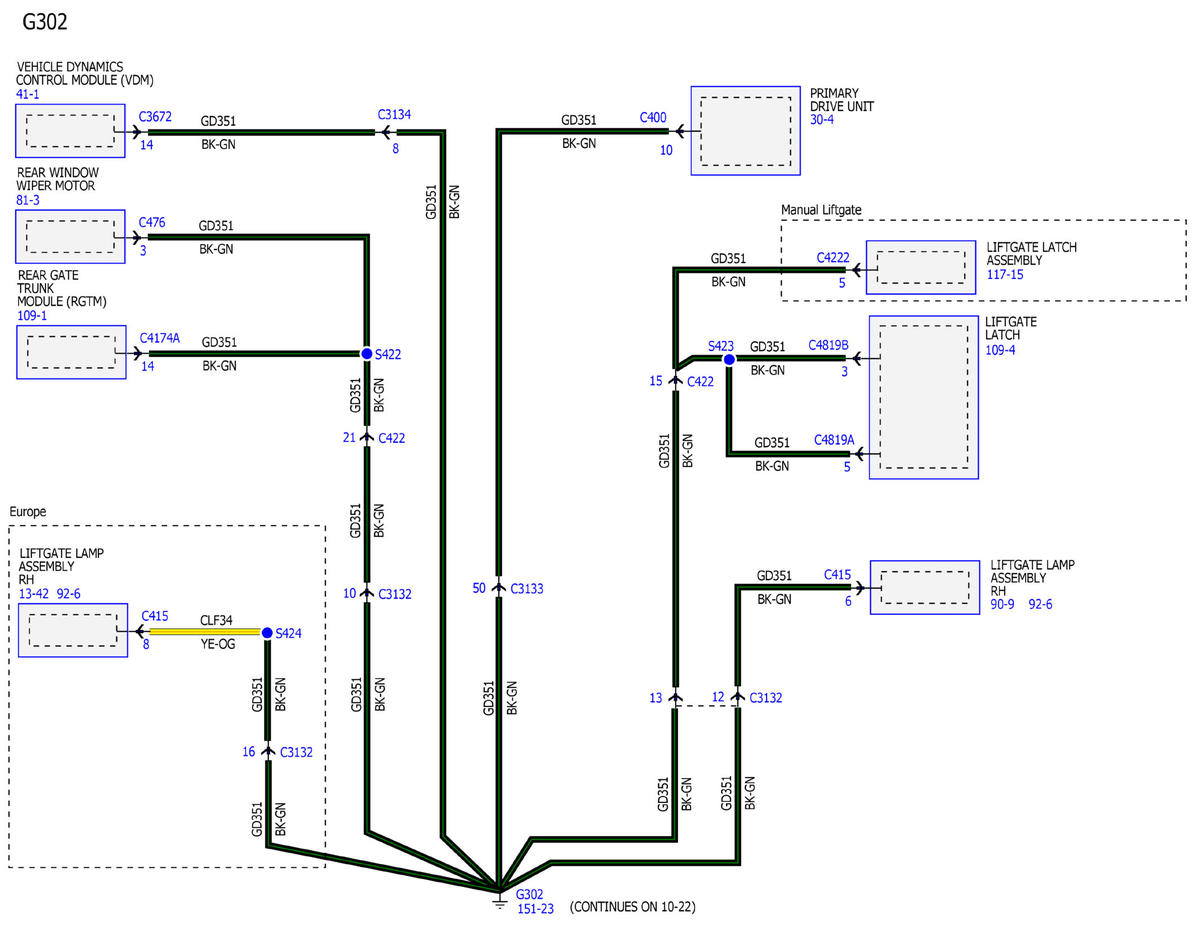Screen dimensions: 1200x927
Task: Click the Vehicle Dynamics Control Module component box
Action: click(x=70, y=130)
